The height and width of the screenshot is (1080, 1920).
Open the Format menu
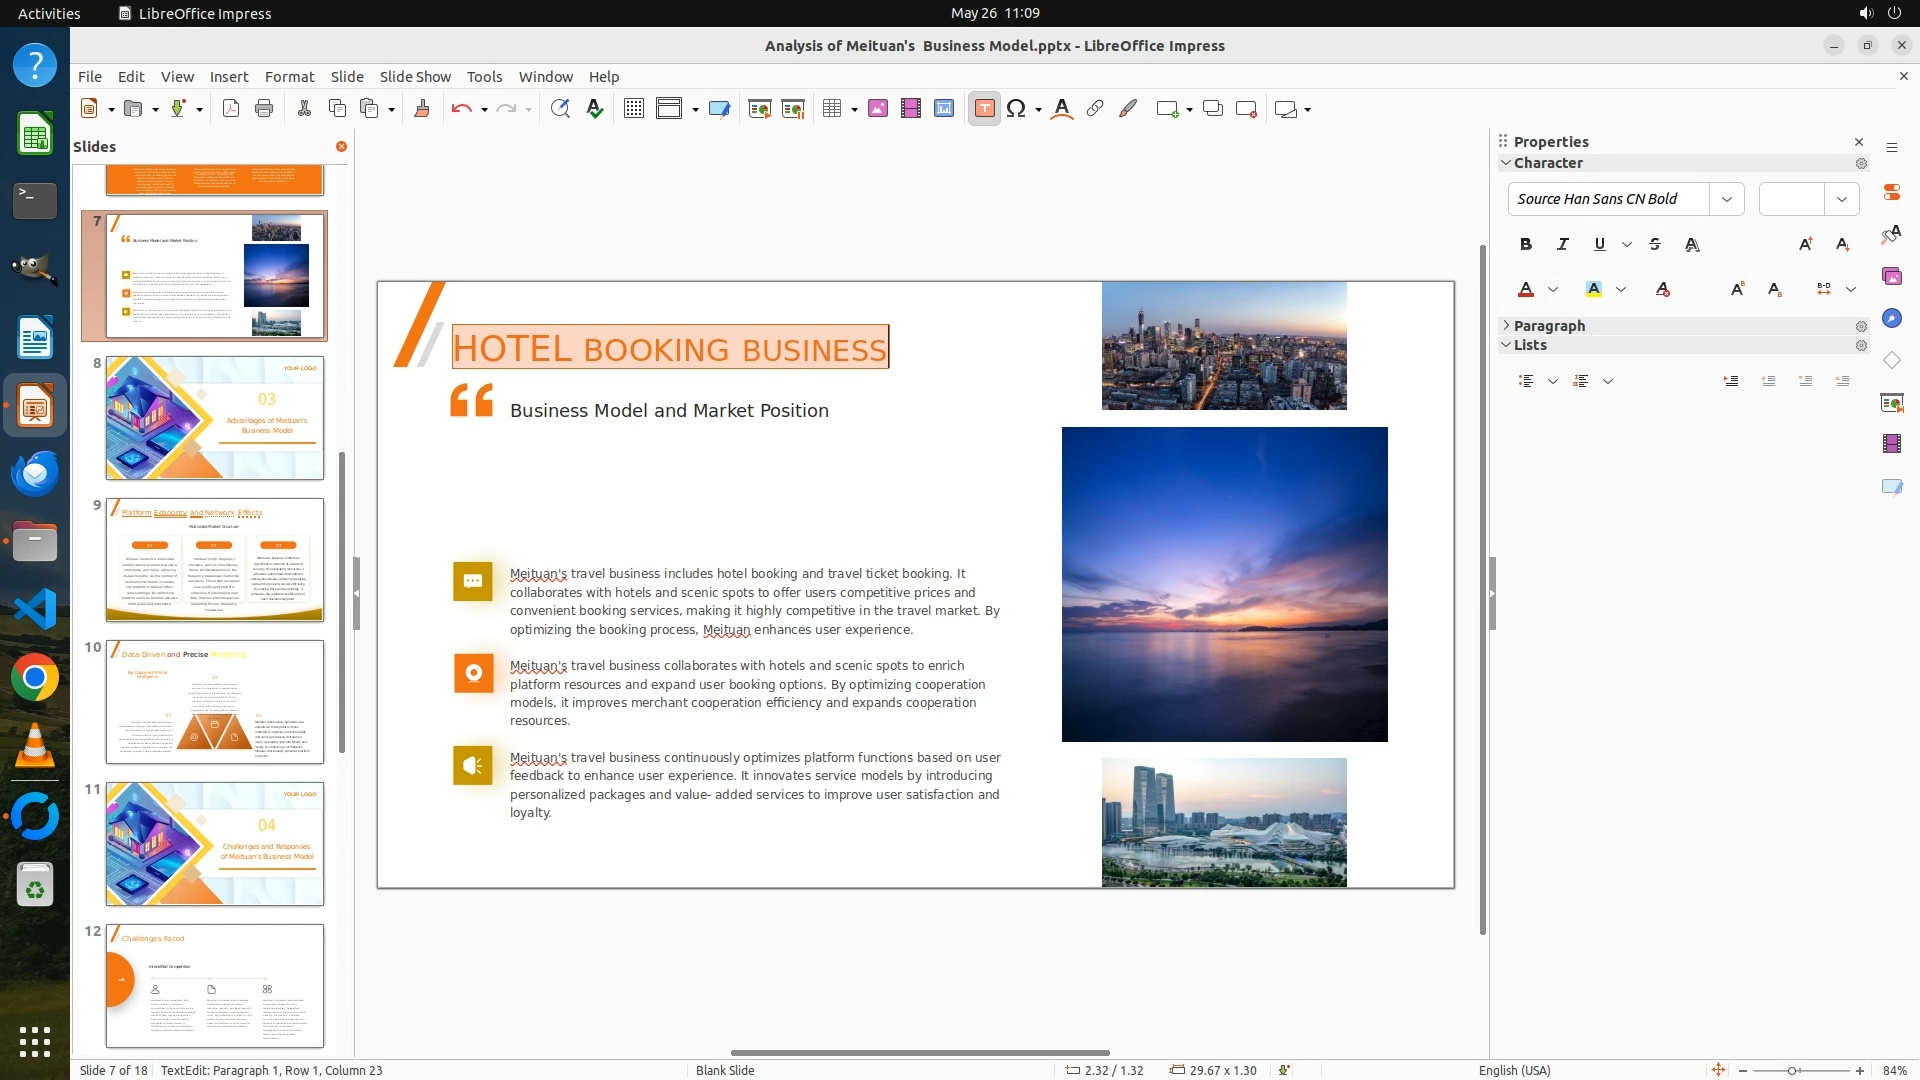289,77
